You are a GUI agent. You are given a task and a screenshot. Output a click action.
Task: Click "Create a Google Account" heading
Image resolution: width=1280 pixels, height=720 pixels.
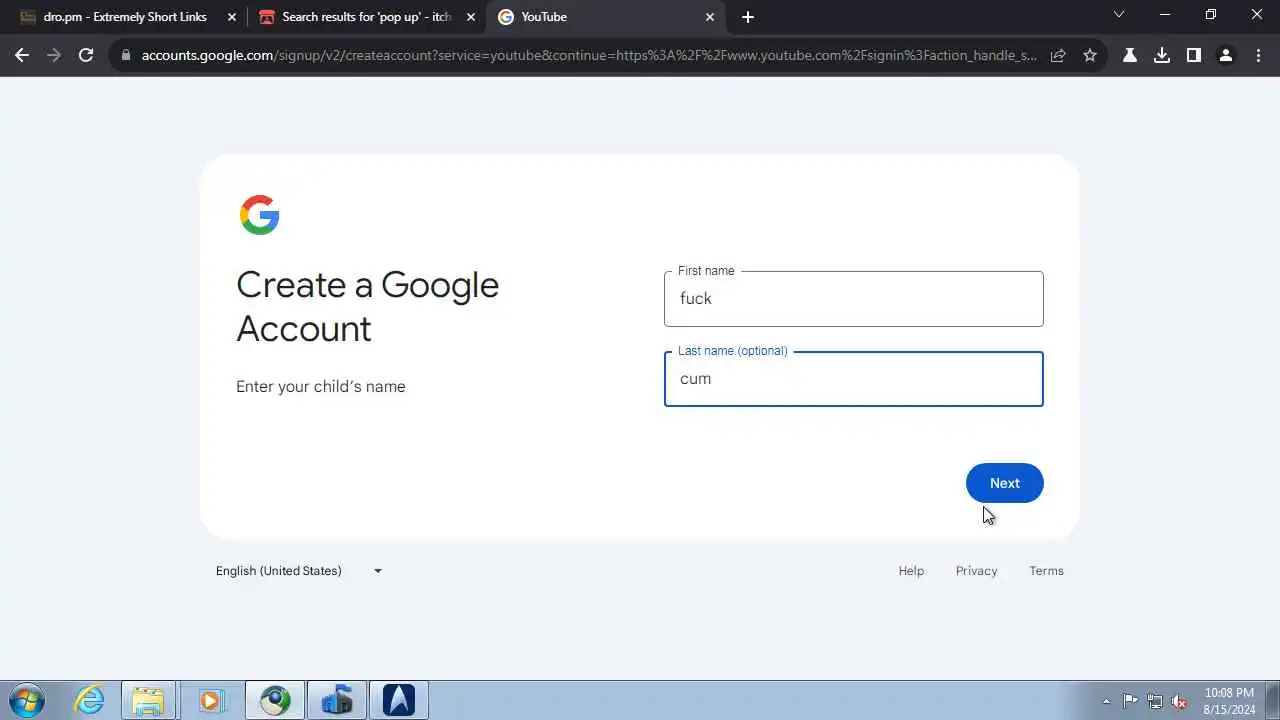[x=367, y=306]
